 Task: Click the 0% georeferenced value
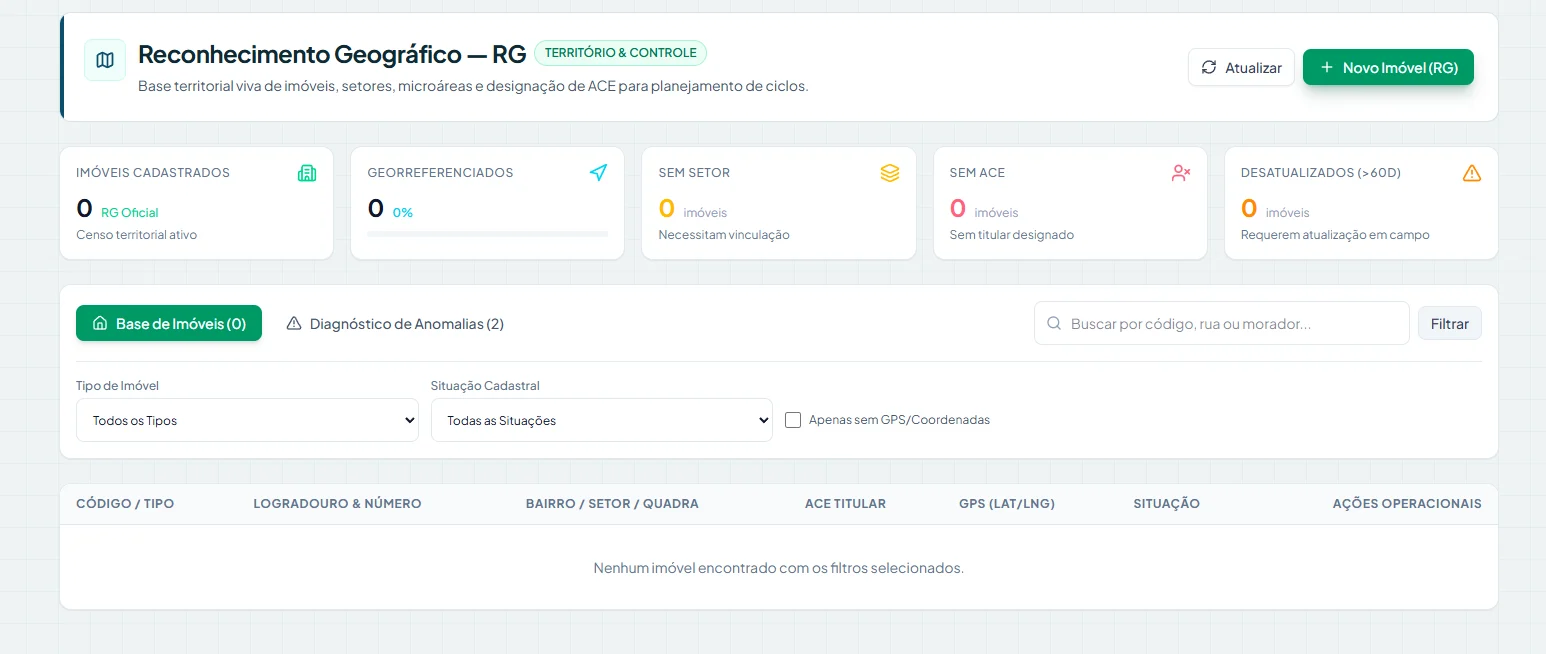coord(403,212)
